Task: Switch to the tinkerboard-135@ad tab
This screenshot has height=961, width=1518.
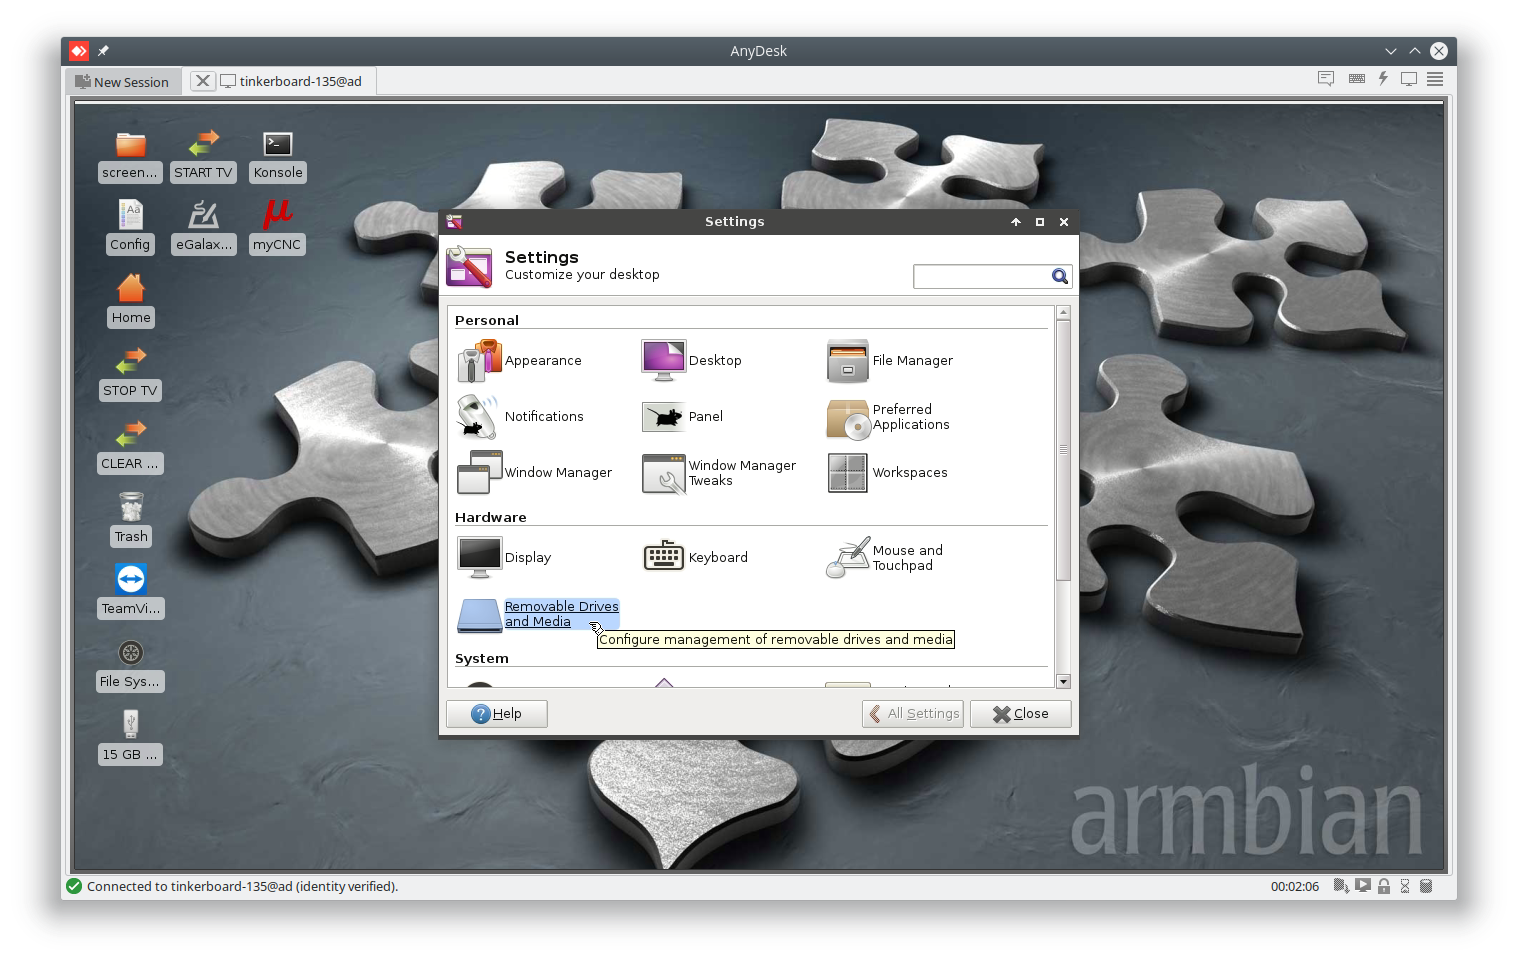Action: [291, 82]
